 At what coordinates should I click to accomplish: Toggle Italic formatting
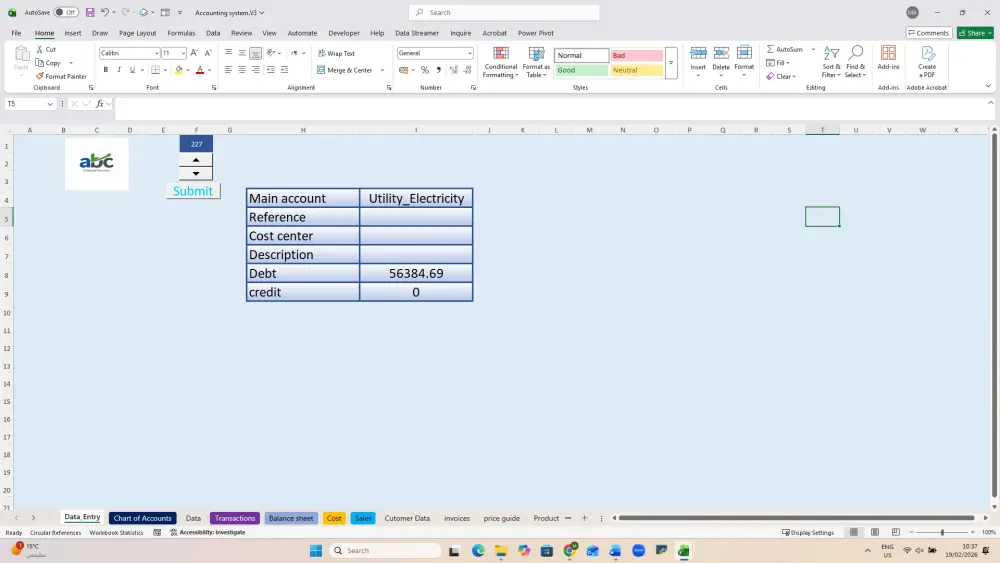(x=119, y=69)
